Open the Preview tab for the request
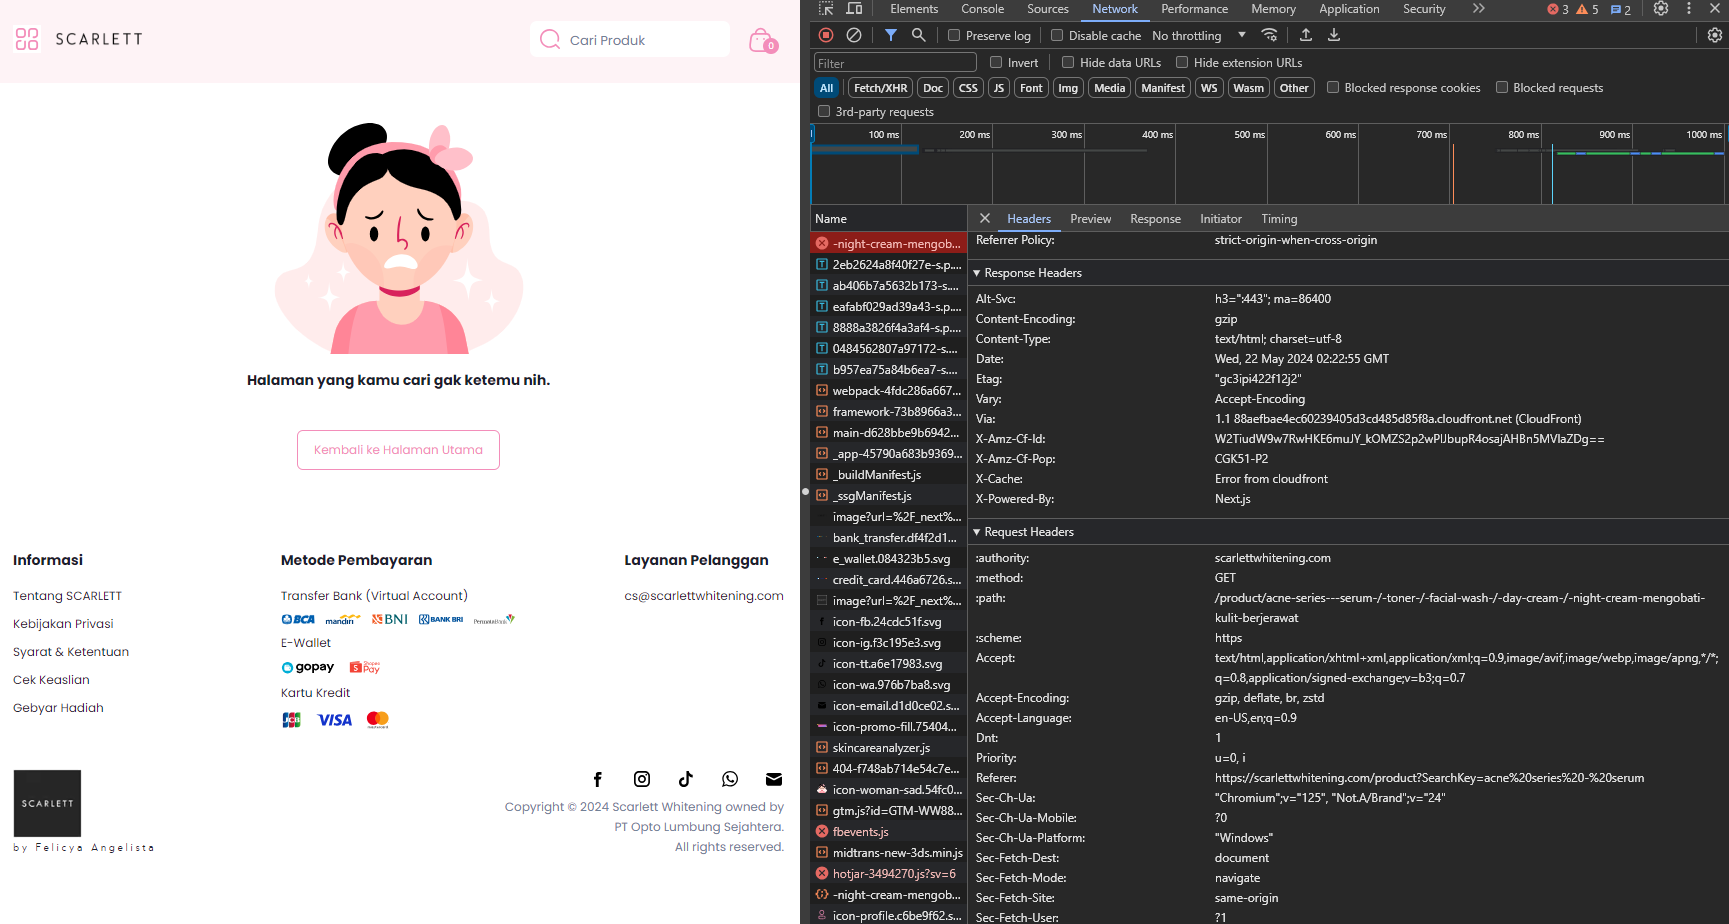Image resolution: width=1729 pixels, height=924 pixels. (x=1091, y=219)
